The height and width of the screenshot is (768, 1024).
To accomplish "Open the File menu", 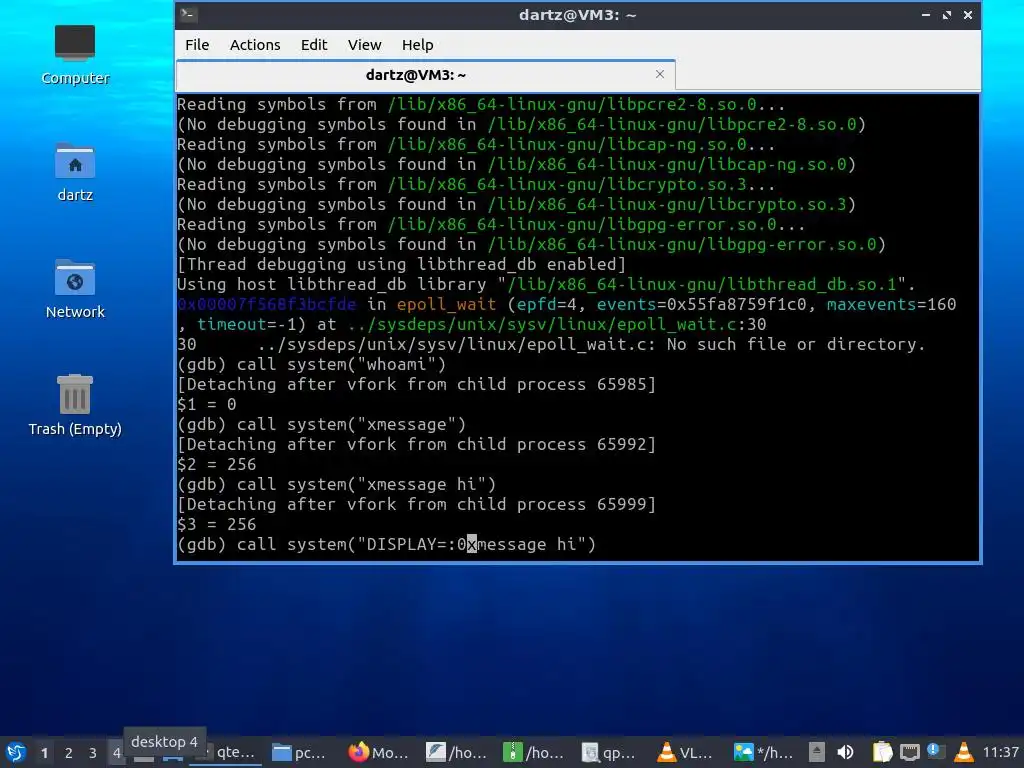I will [197, 45].
